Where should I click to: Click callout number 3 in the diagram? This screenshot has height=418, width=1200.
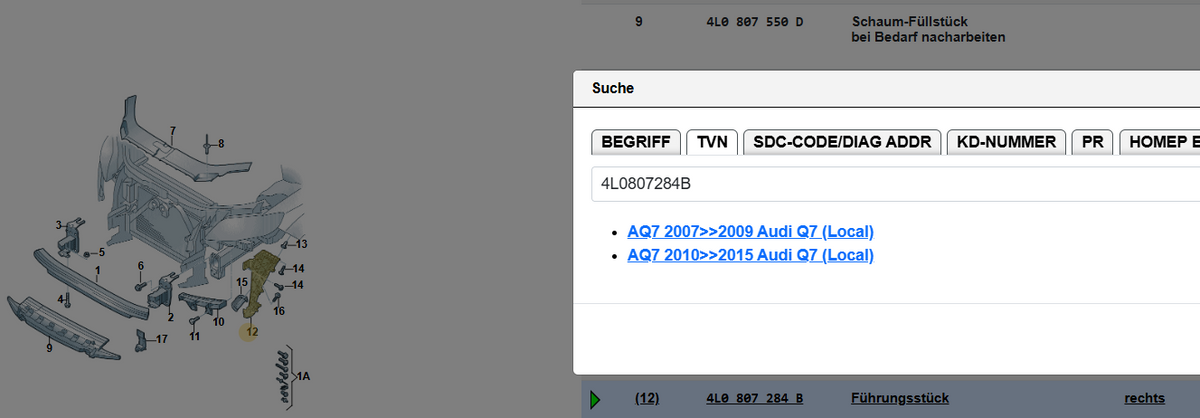[58, 224]
